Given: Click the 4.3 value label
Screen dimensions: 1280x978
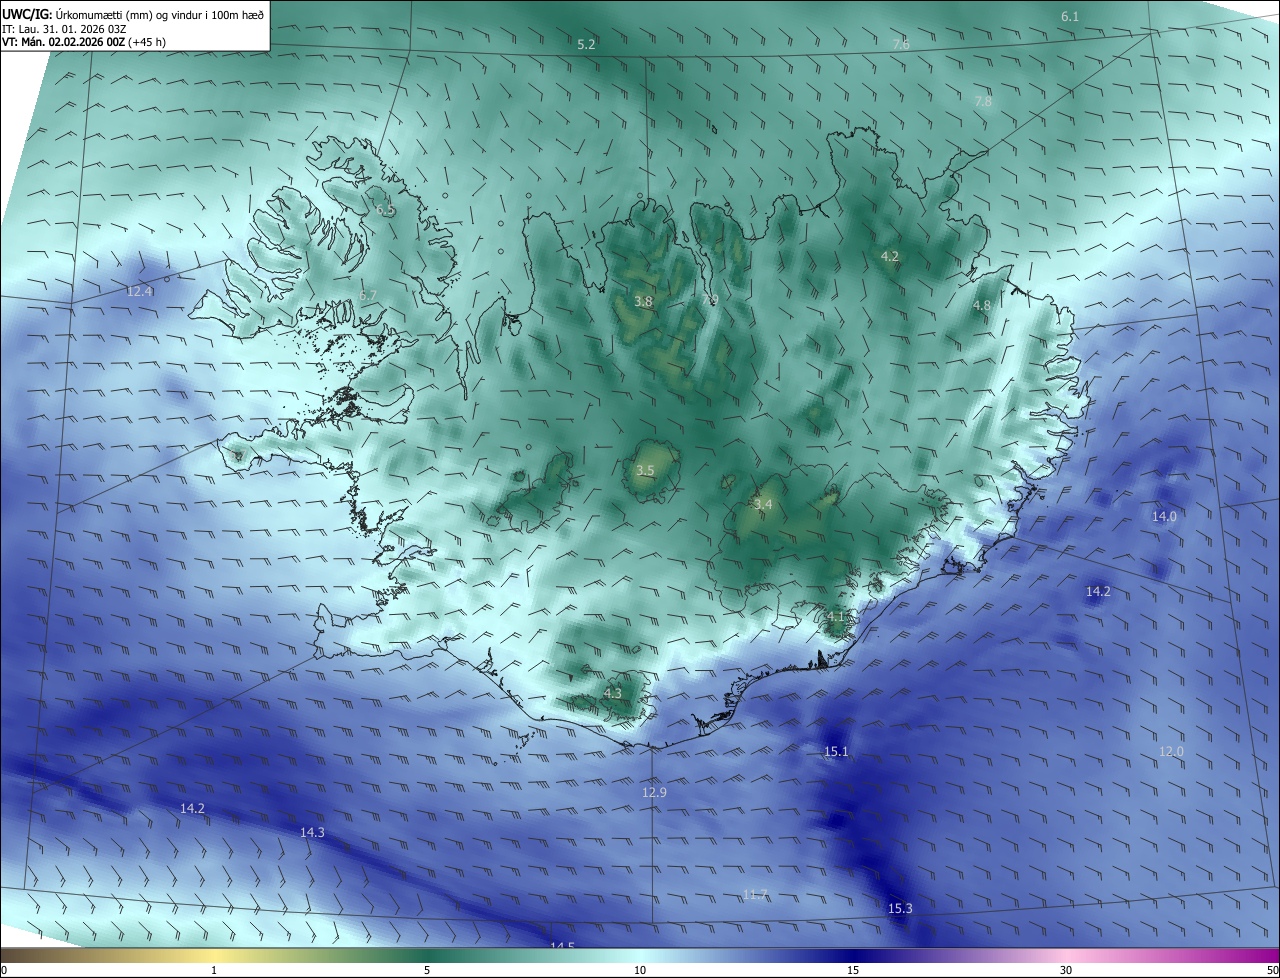Looking at the screenshot, I should 612,693.
